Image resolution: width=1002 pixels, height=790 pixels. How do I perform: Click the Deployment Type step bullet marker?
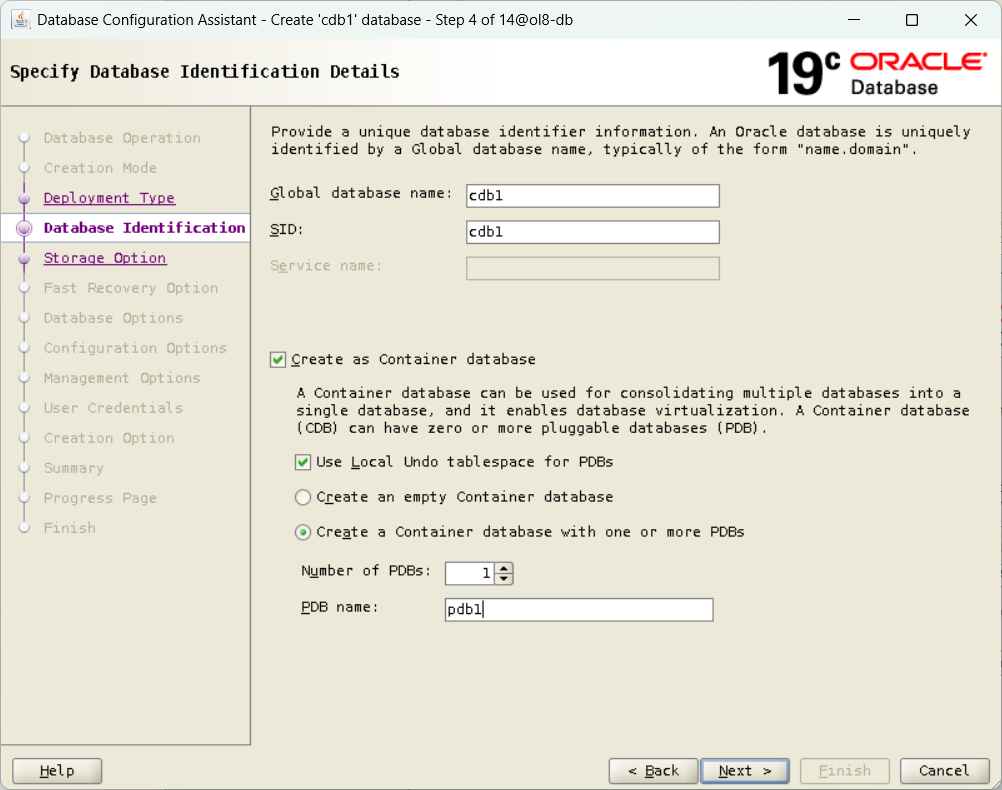click(24, 198)
